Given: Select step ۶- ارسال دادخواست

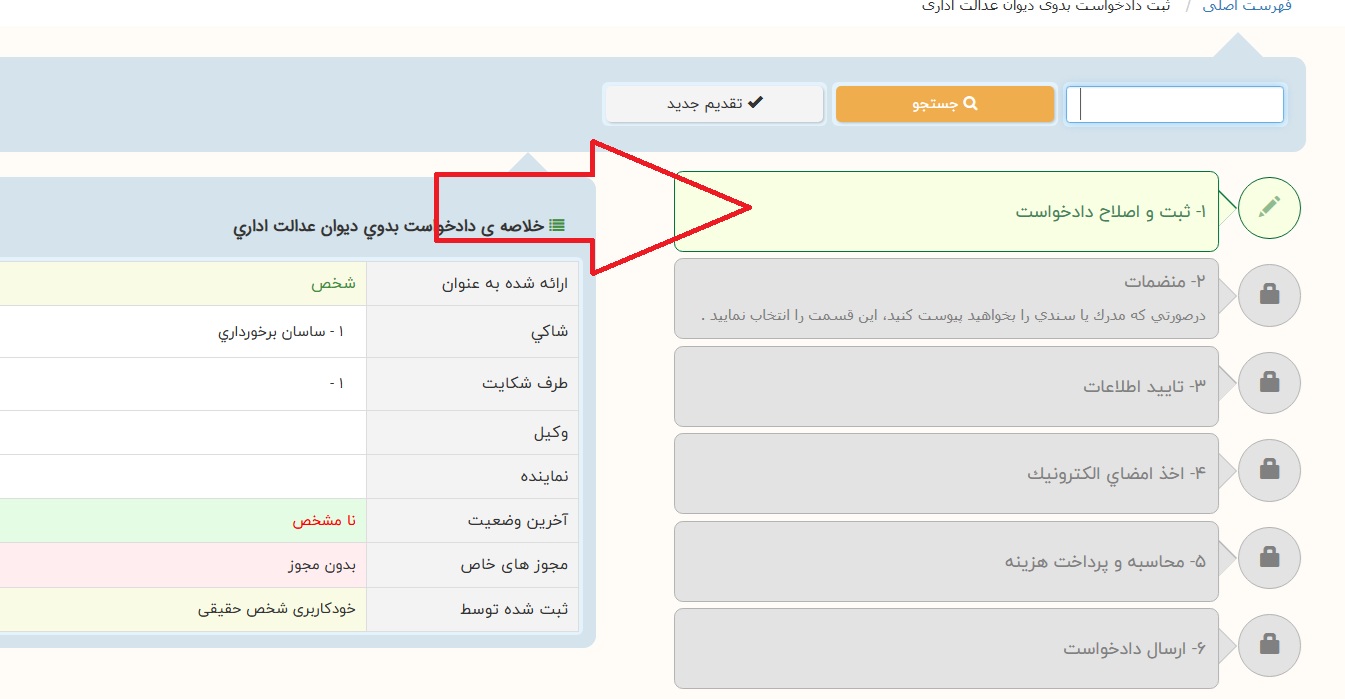Looking at the screenshot, I should 946,648.
